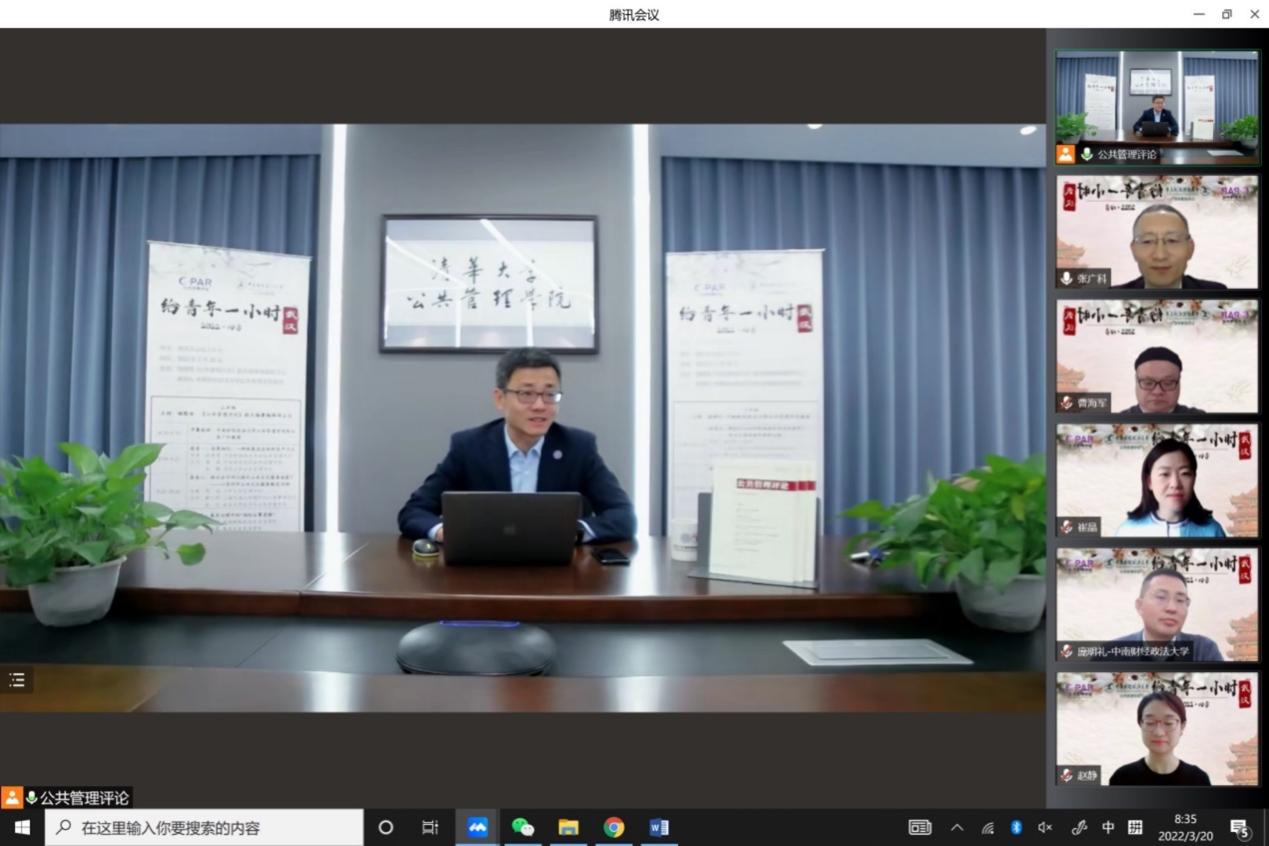Screen dimensions: 1269x846
Task: Click the Bluetooth tray icon
Action: [1016, 827]
